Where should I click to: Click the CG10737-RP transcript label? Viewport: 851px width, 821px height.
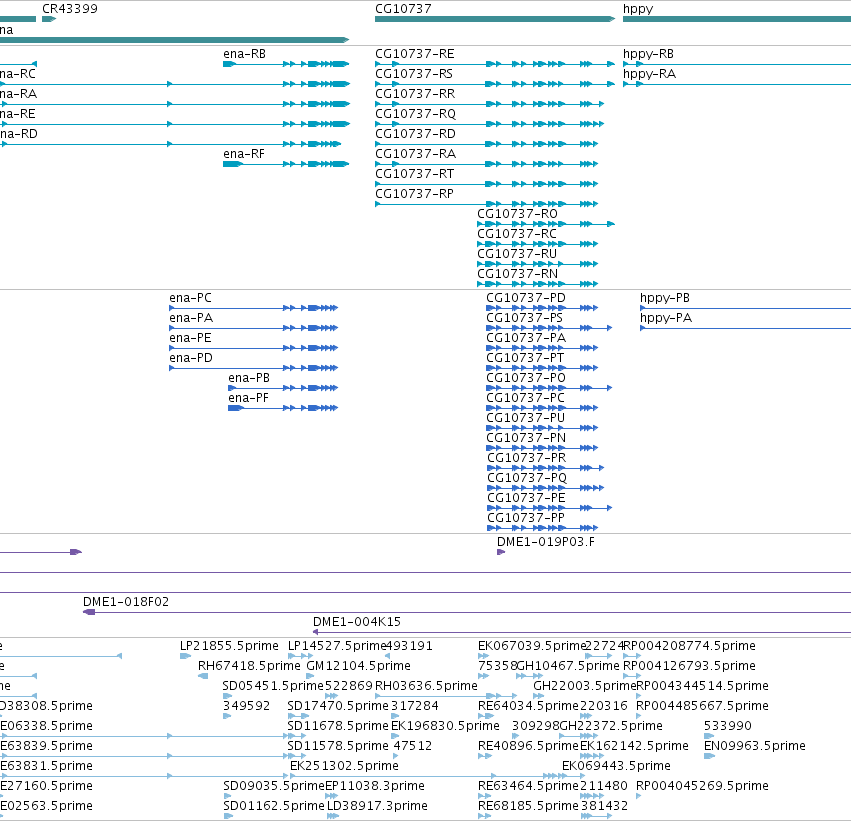(x=414, y=194)
